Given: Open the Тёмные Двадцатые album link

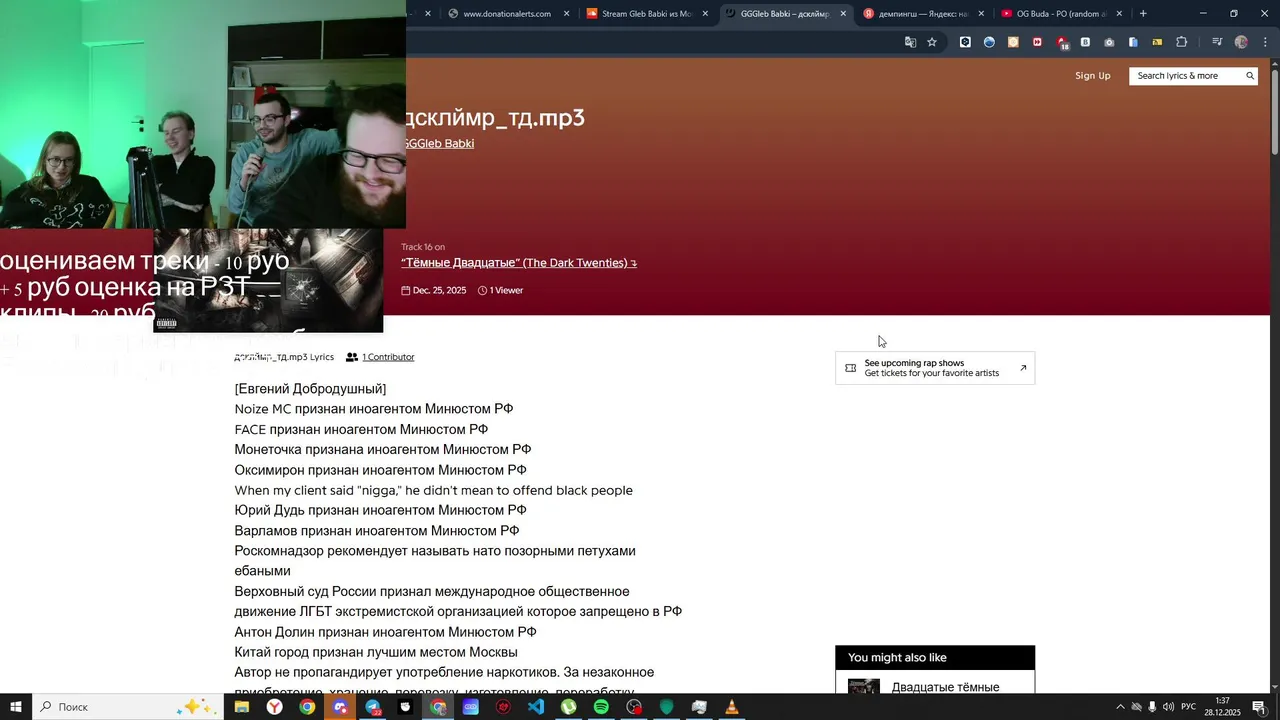Looking at the screenshot, I should coord(519,263).
